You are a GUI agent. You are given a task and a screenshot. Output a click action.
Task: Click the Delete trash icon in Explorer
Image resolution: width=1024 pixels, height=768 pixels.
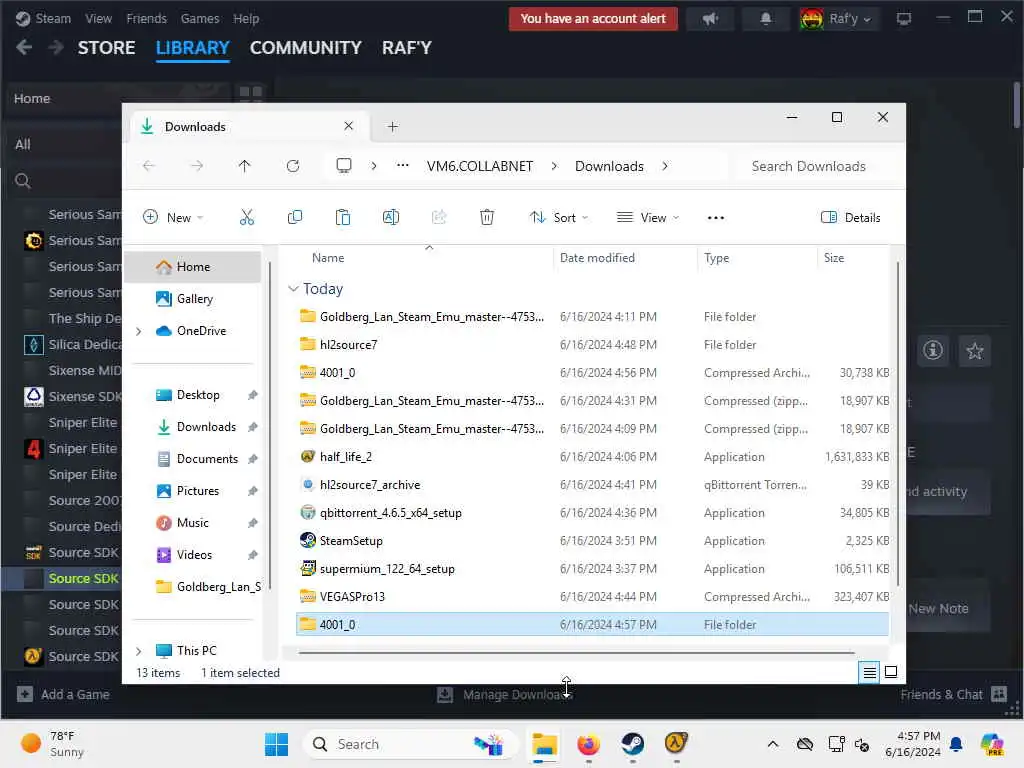[x=487, y=217]
